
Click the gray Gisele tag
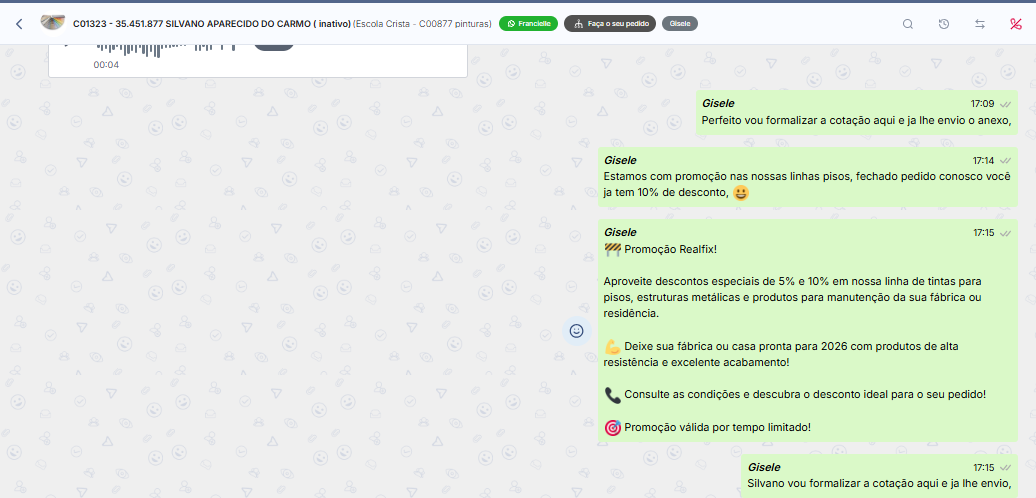point(680,24)
